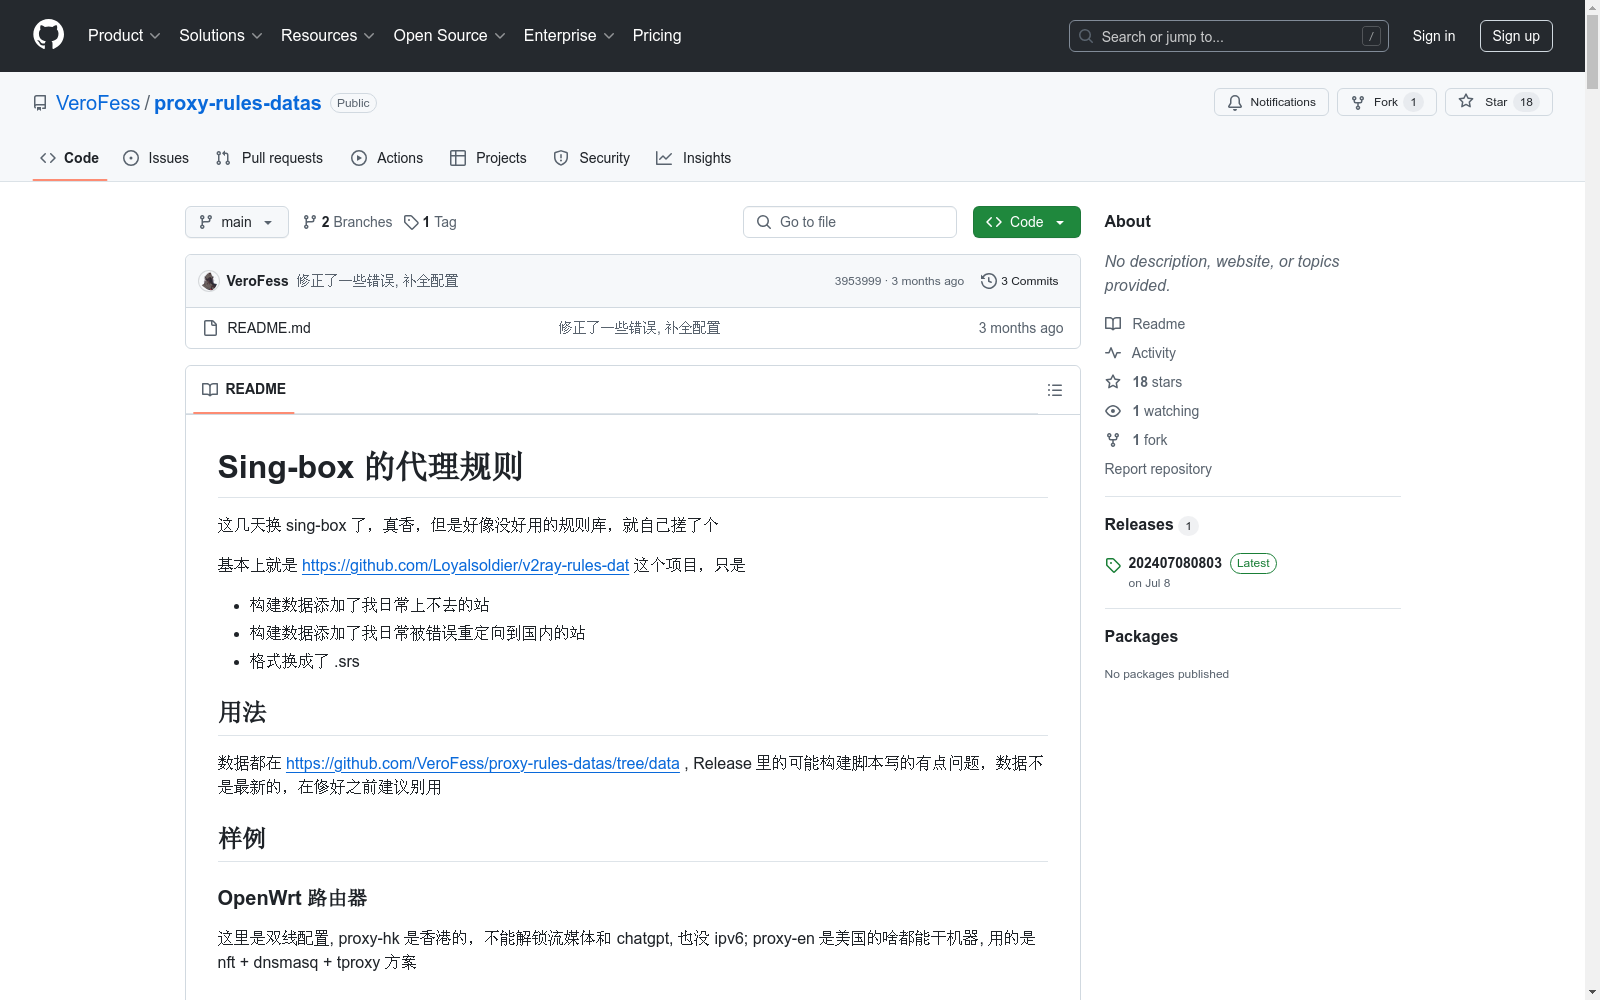
Task: View the 3 Commits history
Action: tap(1020, 281)
